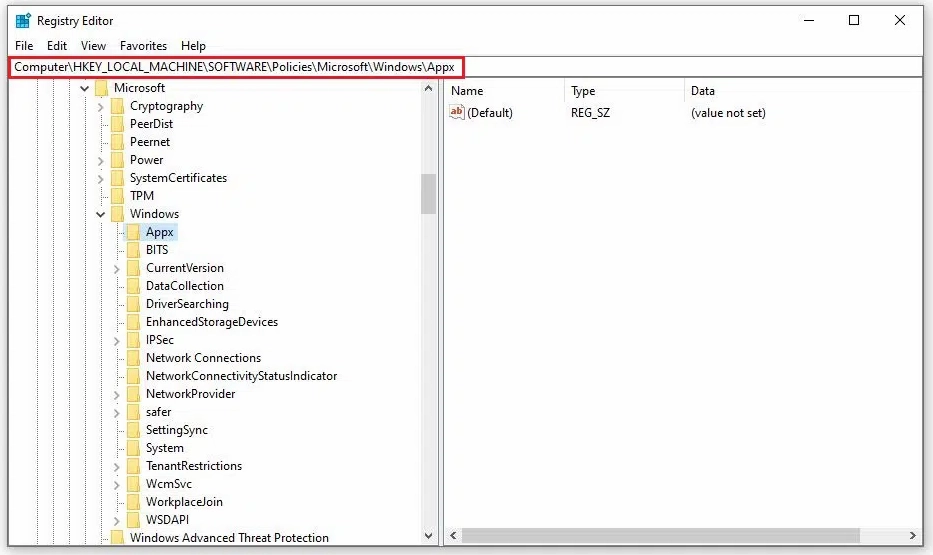Select the TPM folder icon

tap(118, 196)
